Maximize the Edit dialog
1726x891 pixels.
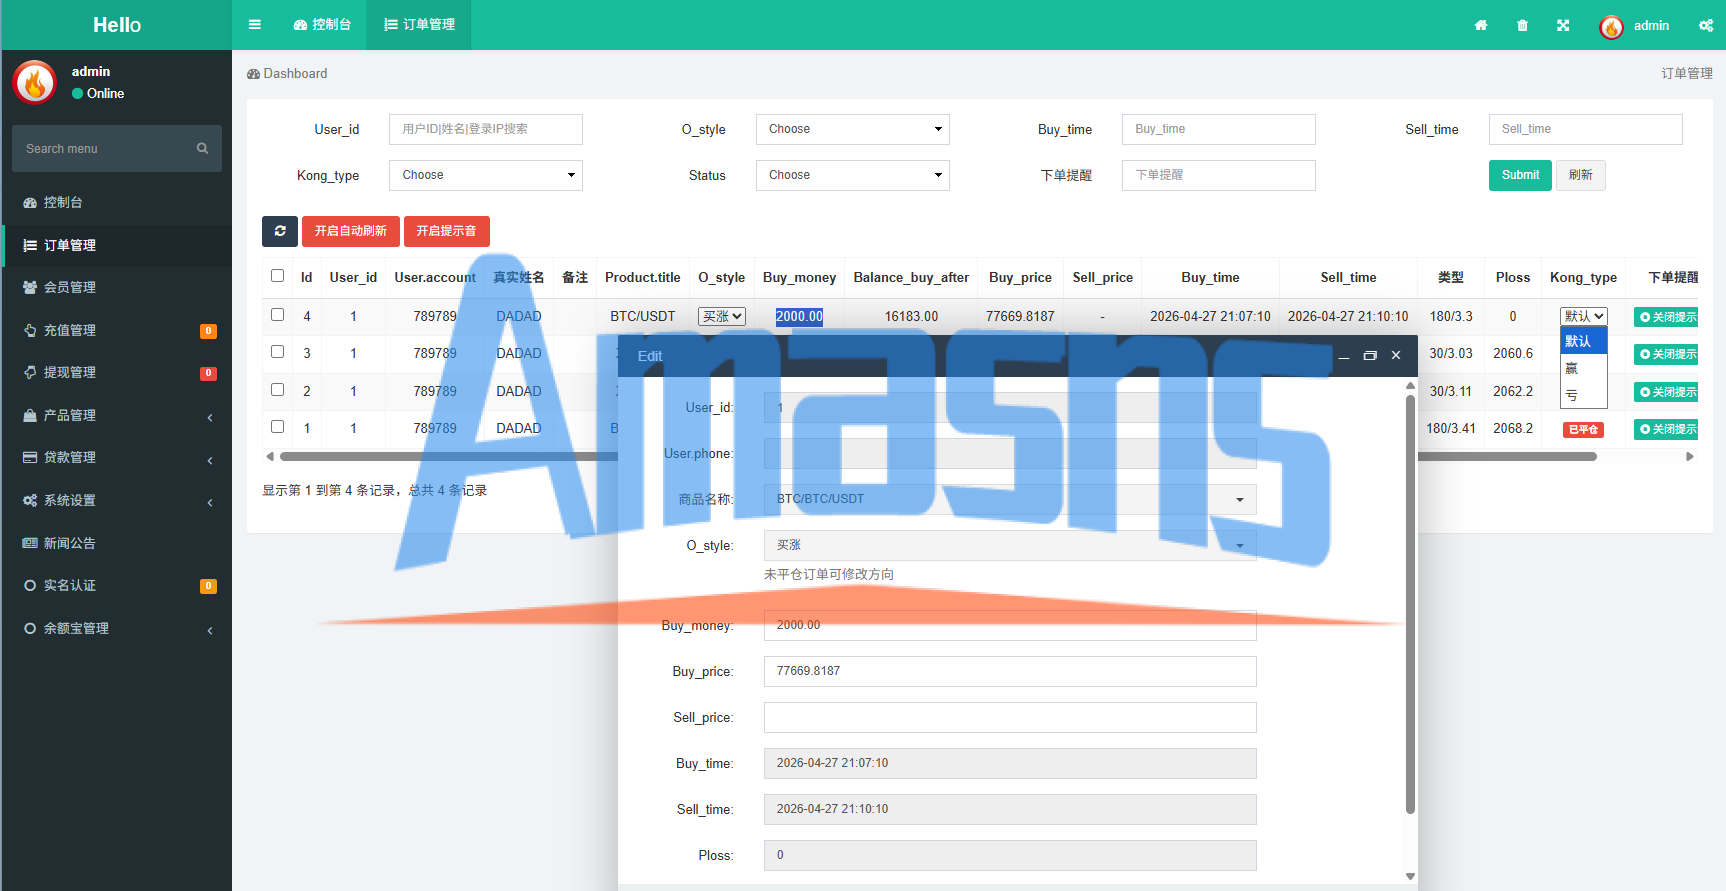pos(1370,356)
